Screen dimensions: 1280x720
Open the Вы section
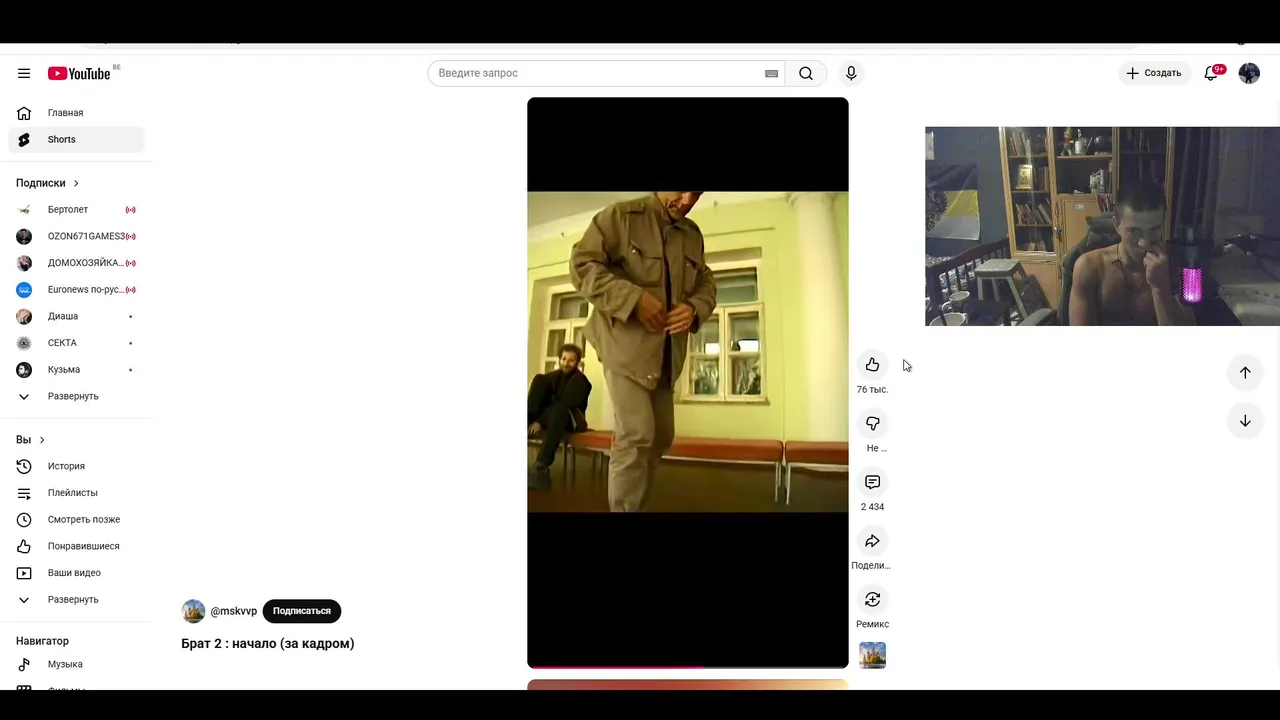coord(30,440)
